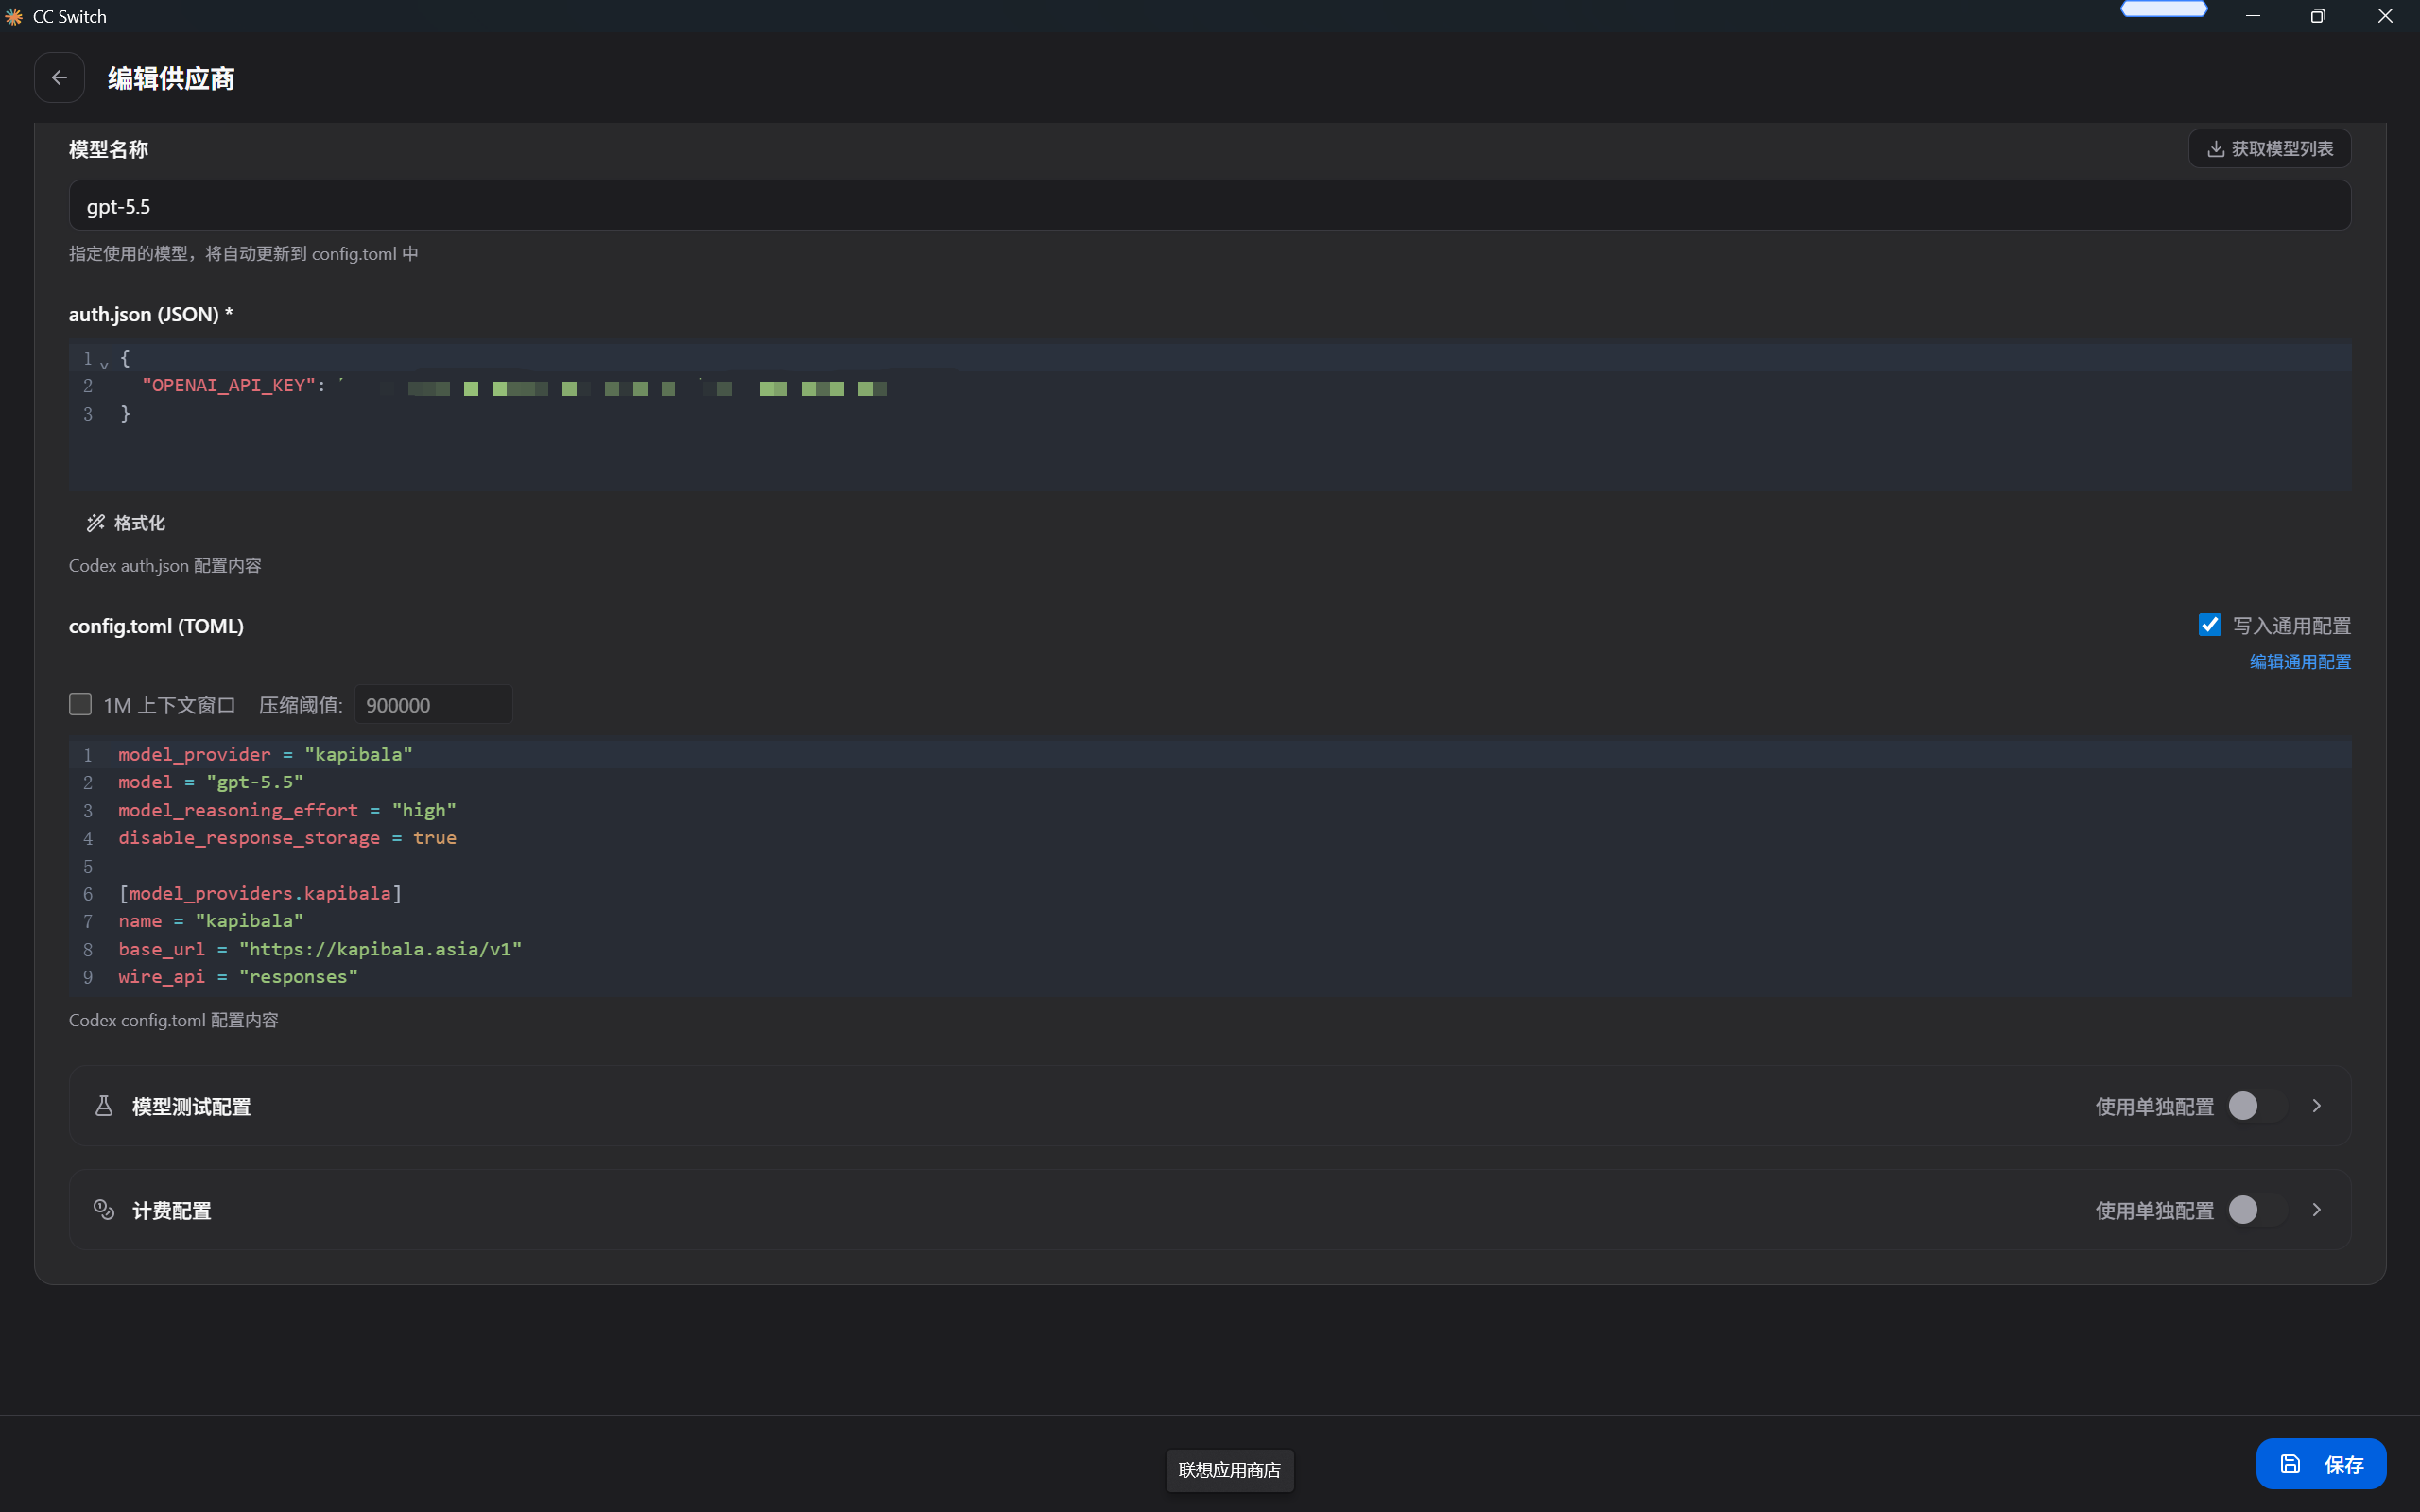Click the 压缩阈值 input showing 900000
The width and height of the screenshot is (2420, 1512).
[433, 705]
